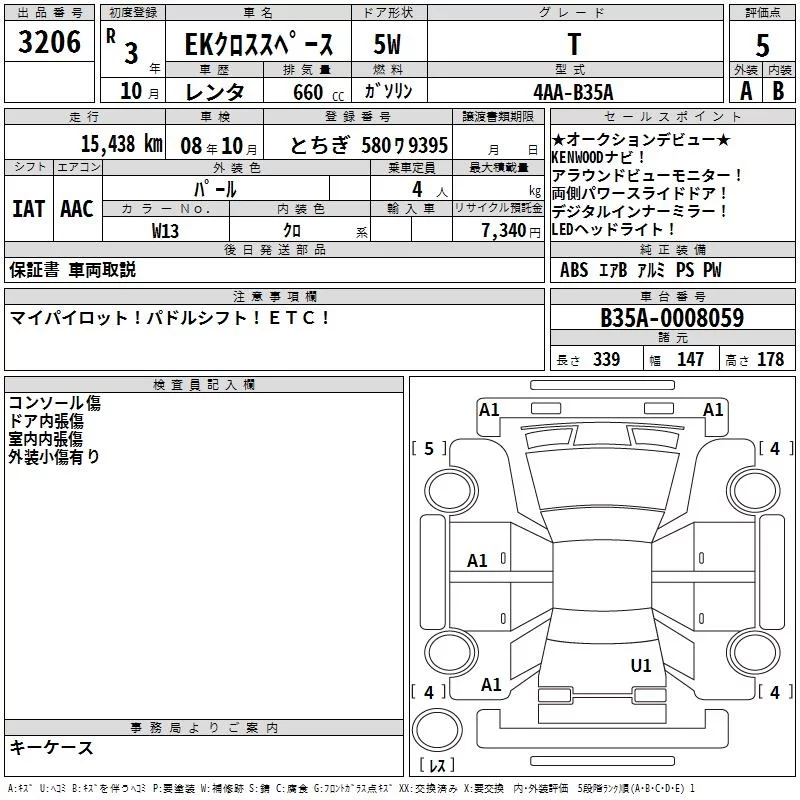Screen dimensions: 800x800
Task: Click the U1 dent mark on diagram
Action: tap(640, 665)
